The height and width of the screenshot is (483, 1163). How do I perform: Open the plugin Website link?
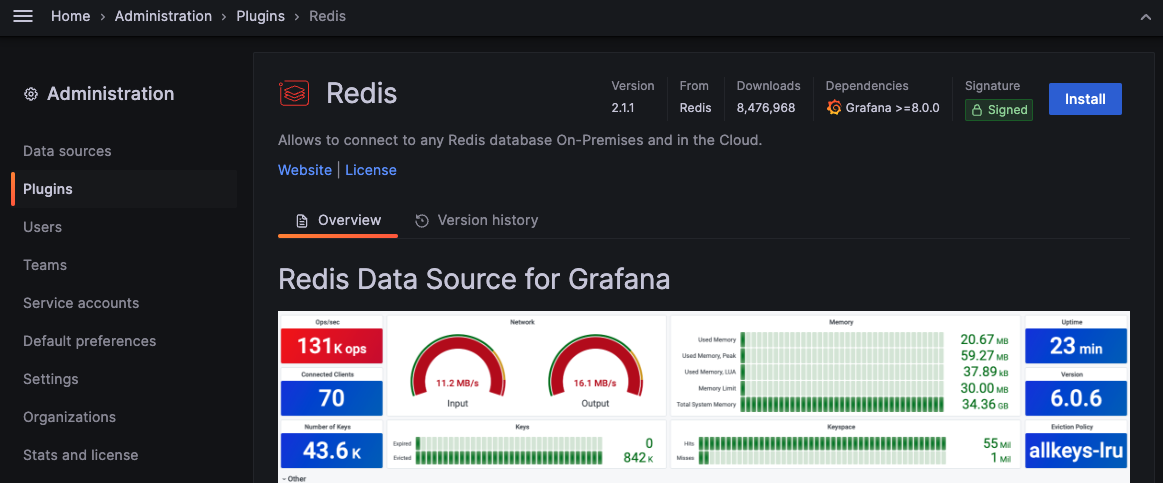coord(305,170)
